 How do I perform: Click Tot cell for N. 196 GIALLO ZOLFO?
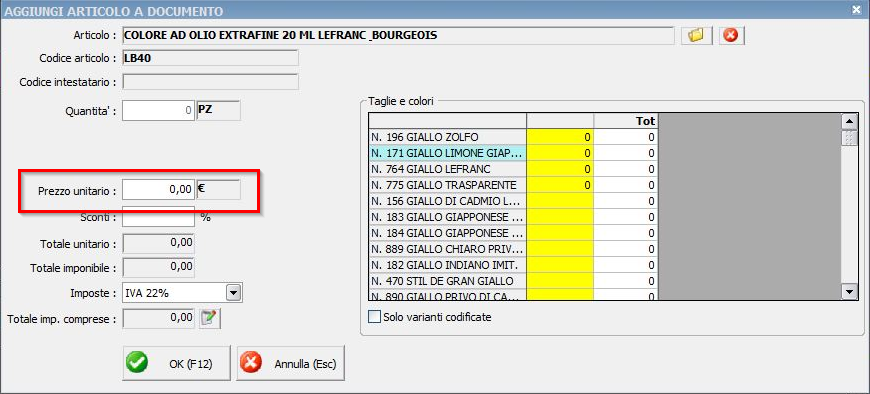point(626,137)
